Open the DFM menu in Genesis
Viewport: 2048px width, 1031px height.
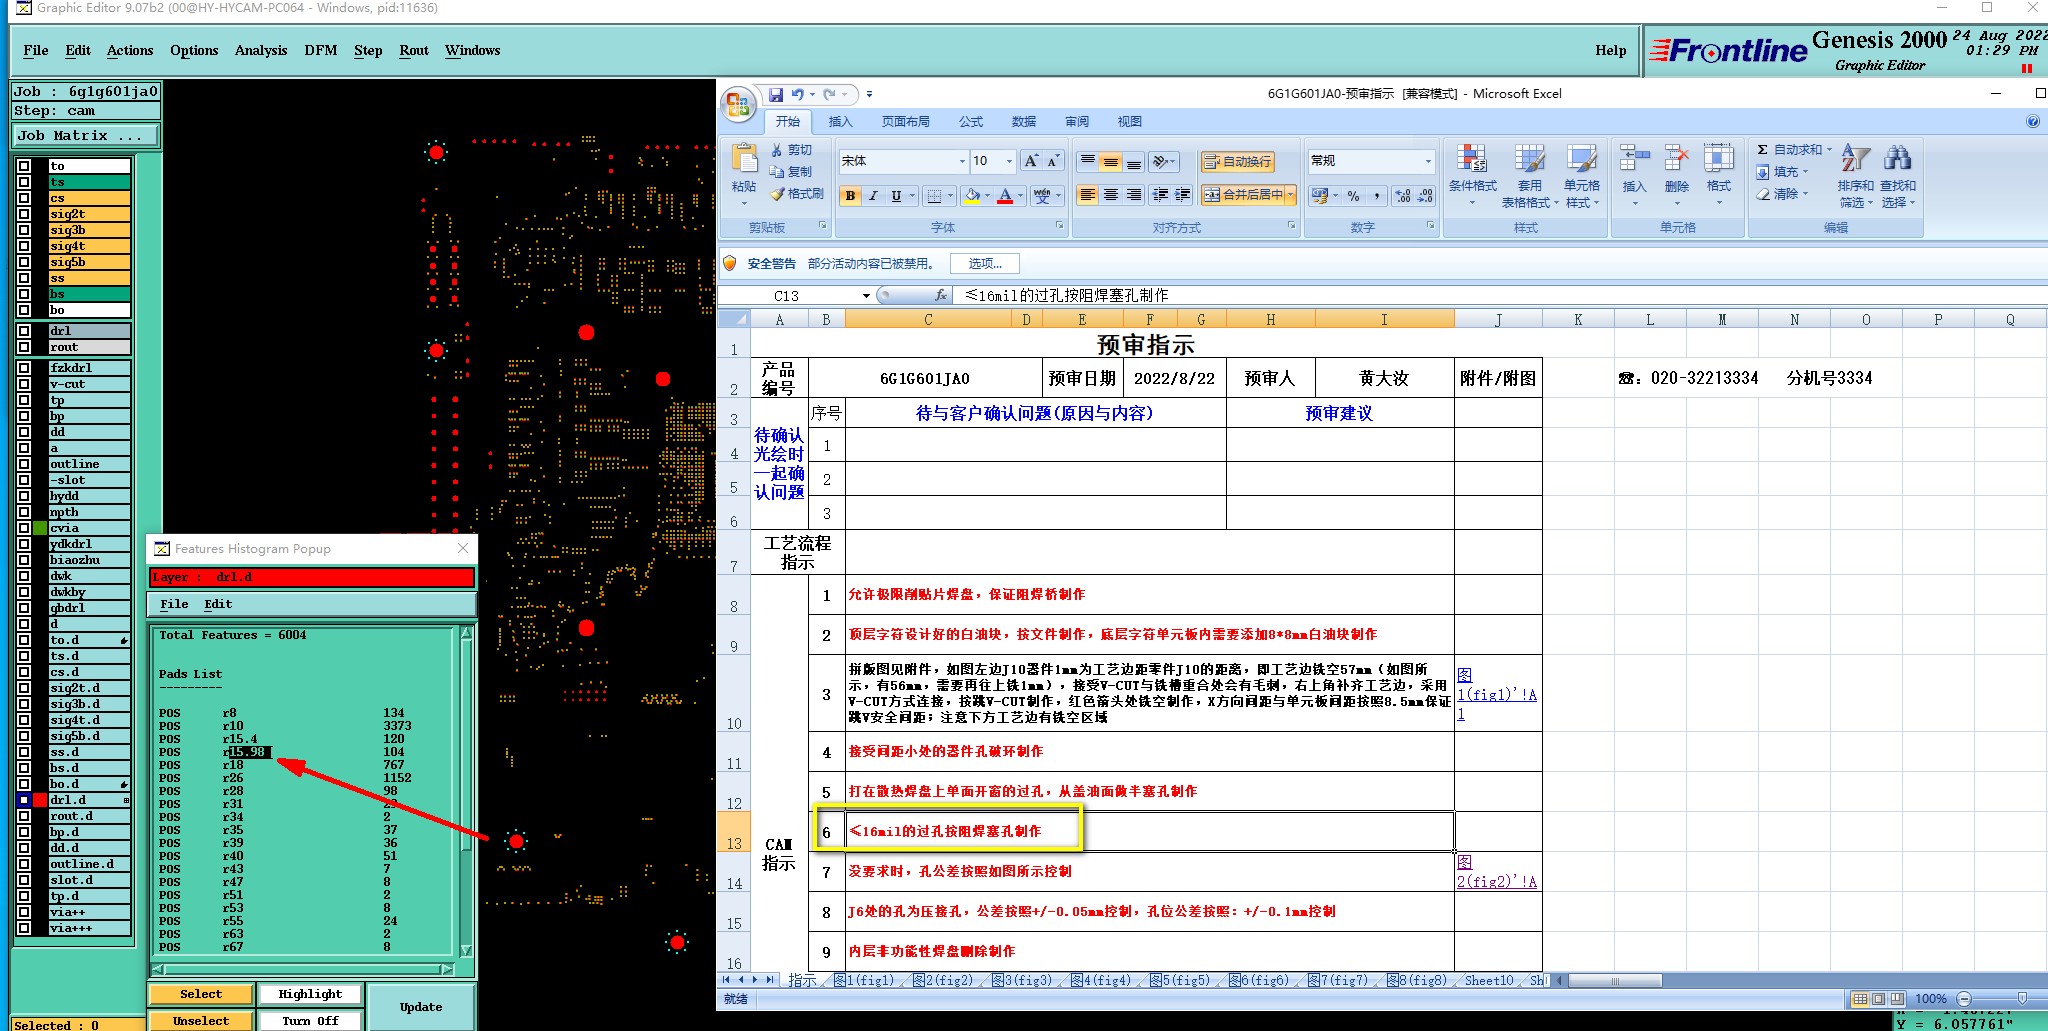coord(321,50)
